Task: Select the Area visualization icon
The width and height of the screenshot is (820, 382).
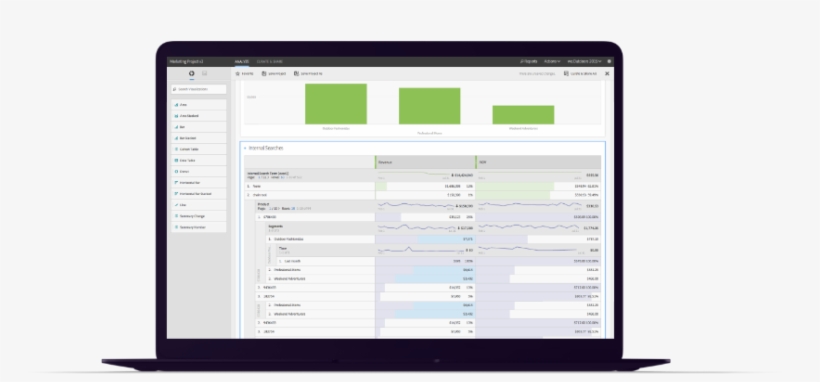Action: pyautogui.click(x=176, y=105)
